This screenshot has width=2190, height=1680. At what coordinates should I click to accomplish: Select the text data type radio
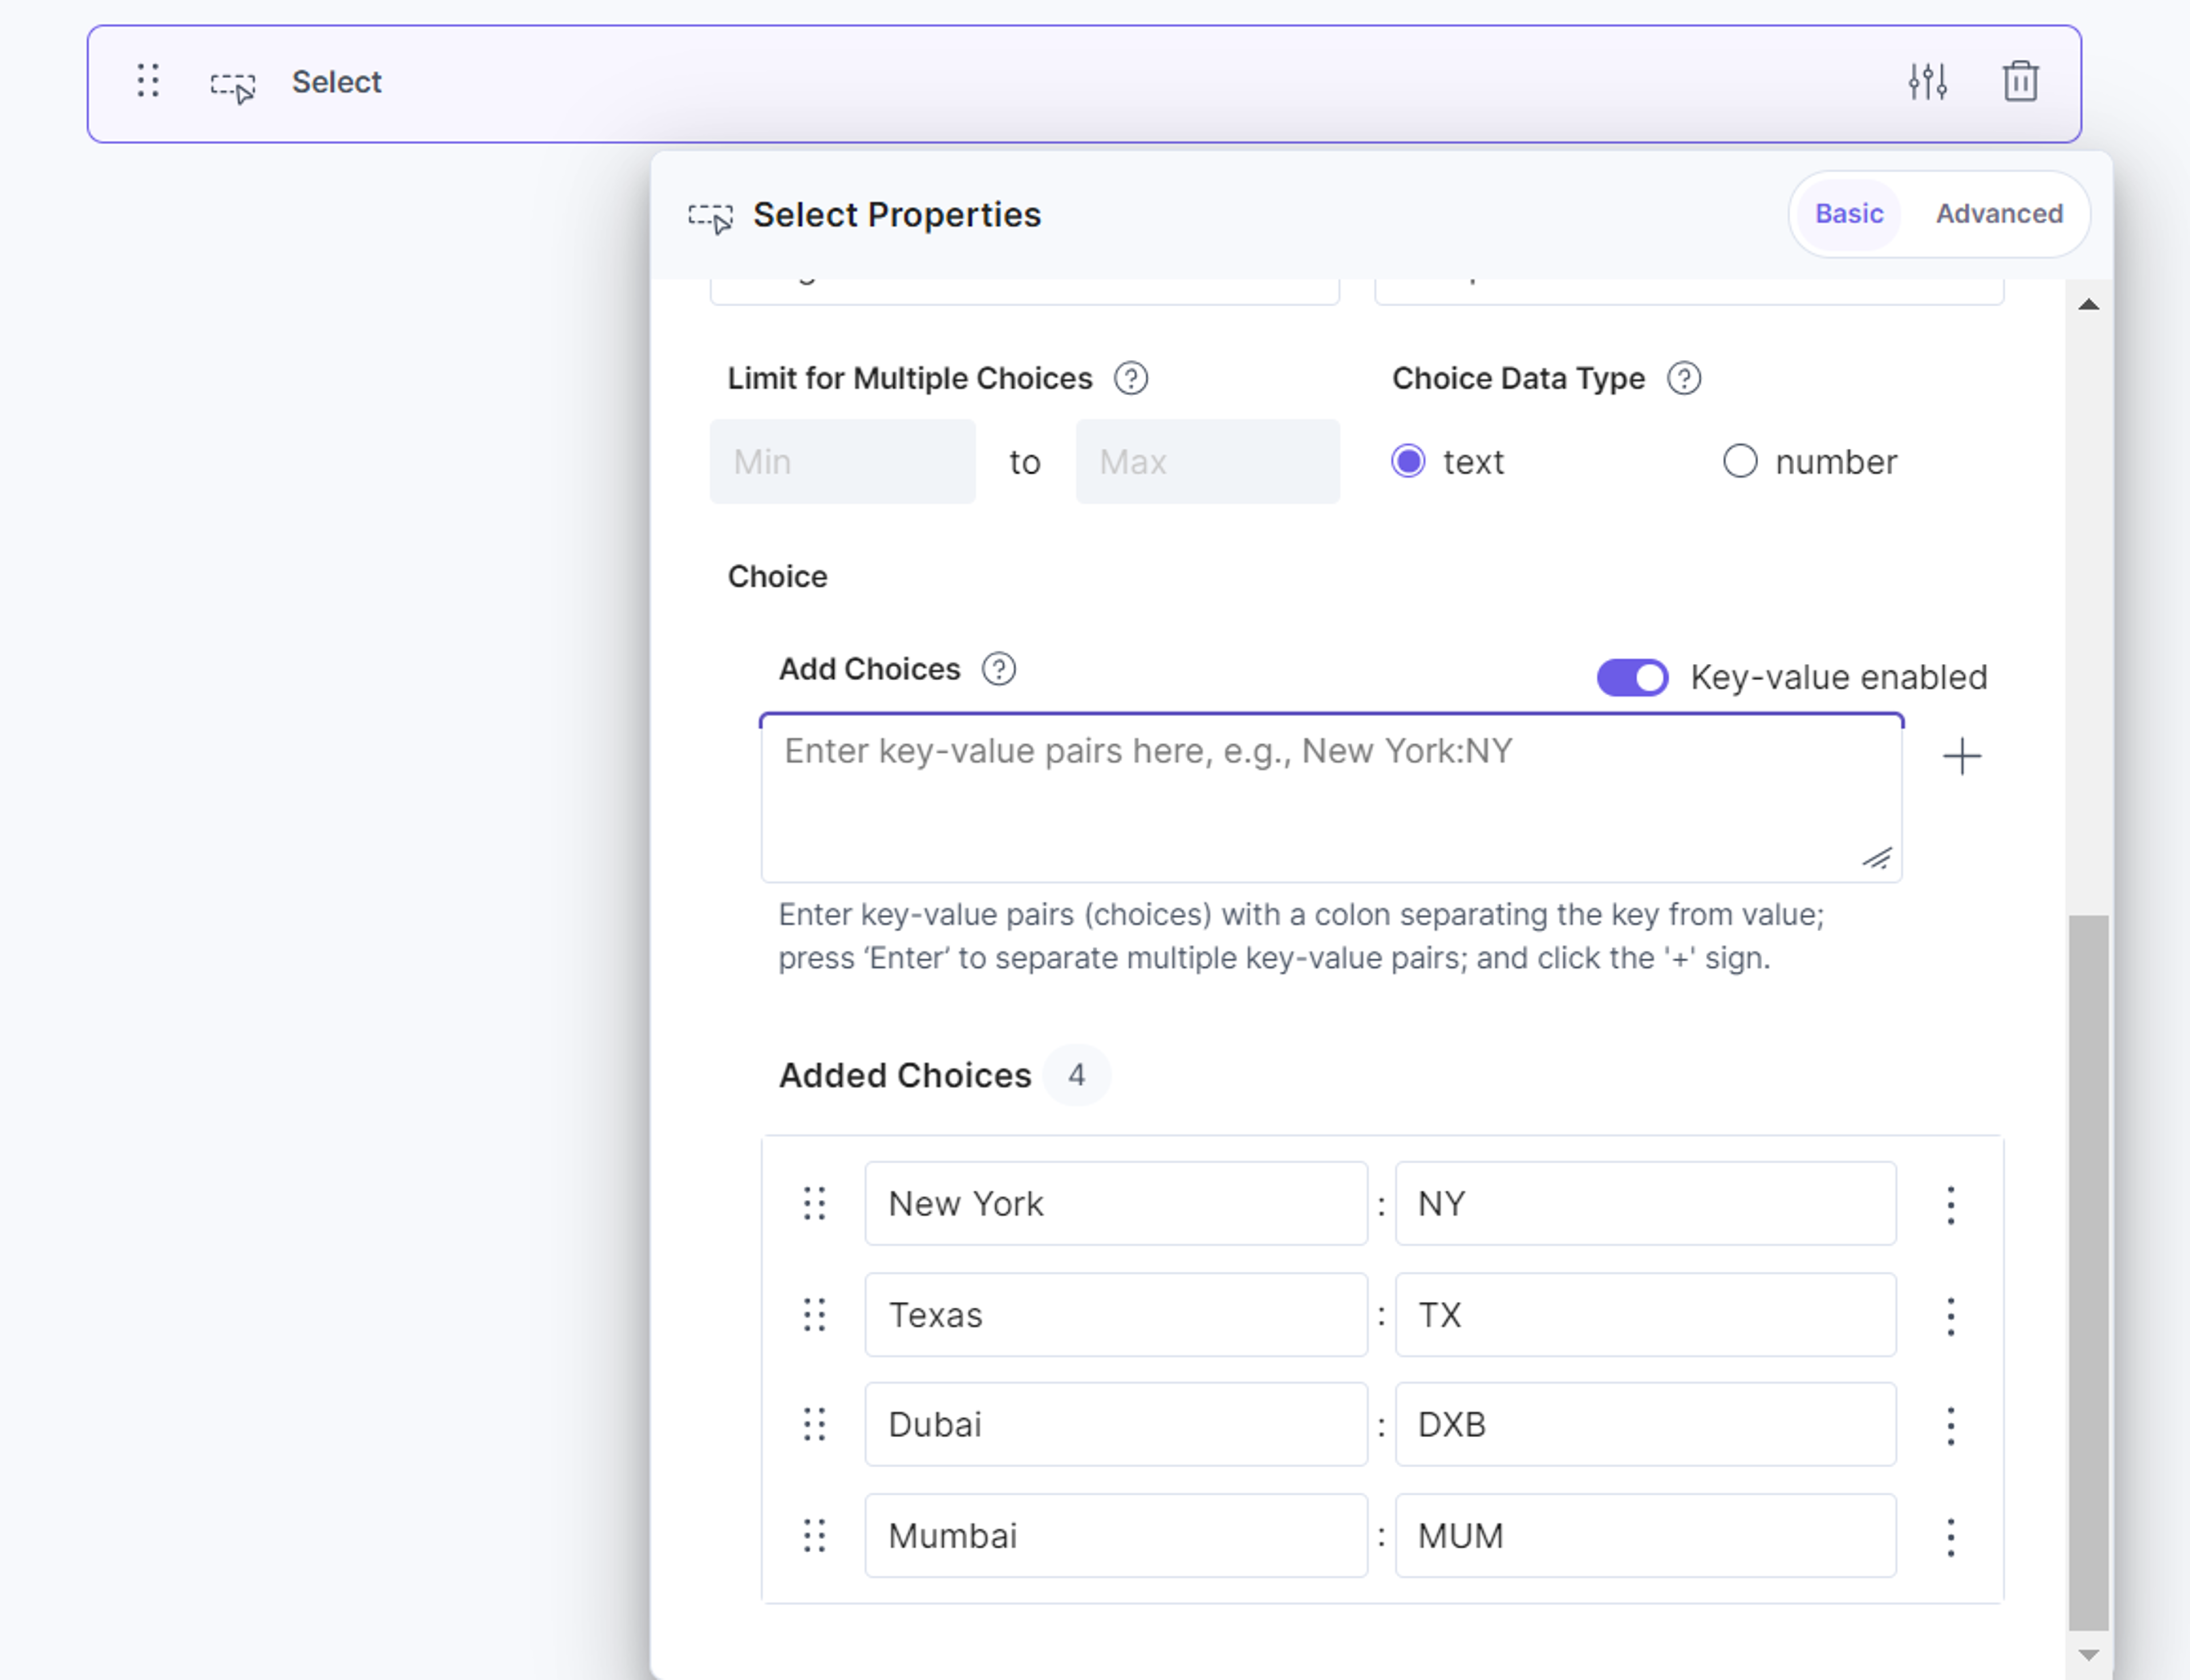click(x=1408, y=462)
